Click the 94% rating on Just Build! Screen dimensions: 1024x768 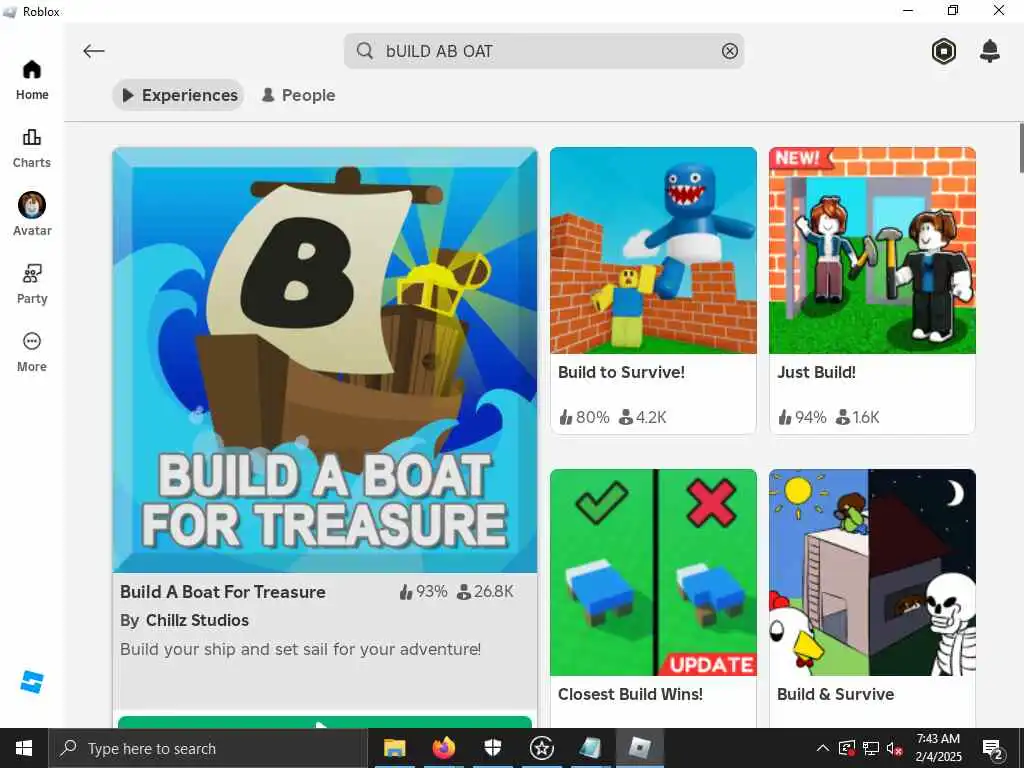click(803, 417)
